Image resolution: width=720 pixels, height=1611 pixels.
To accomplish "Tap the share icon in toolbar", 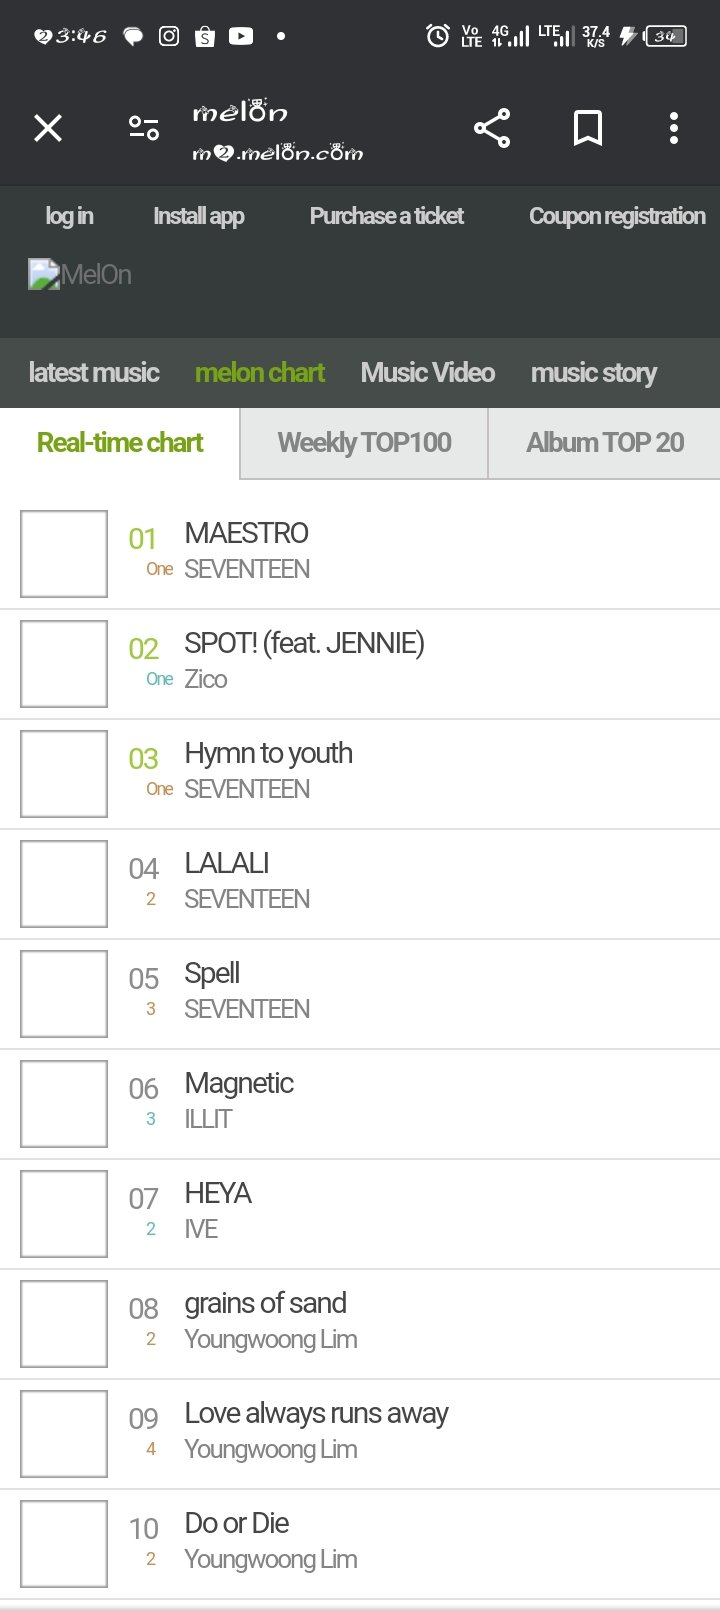I will pos(492,128).
